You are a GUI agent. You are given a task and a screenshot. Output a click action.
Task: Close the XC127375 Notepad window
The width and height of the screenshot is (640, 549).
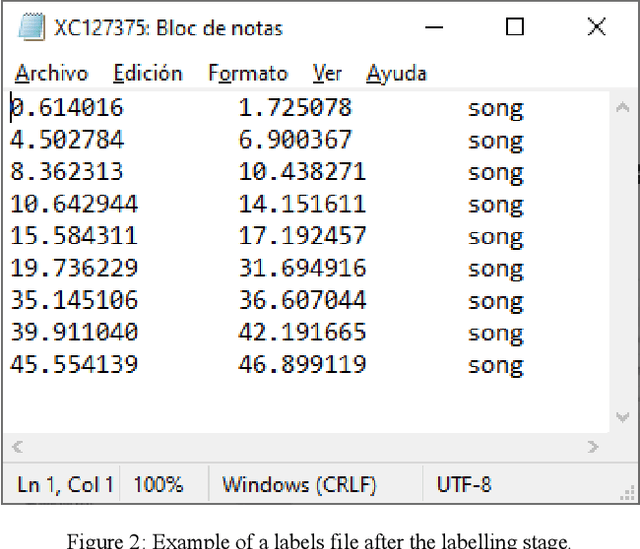[596, 28]
